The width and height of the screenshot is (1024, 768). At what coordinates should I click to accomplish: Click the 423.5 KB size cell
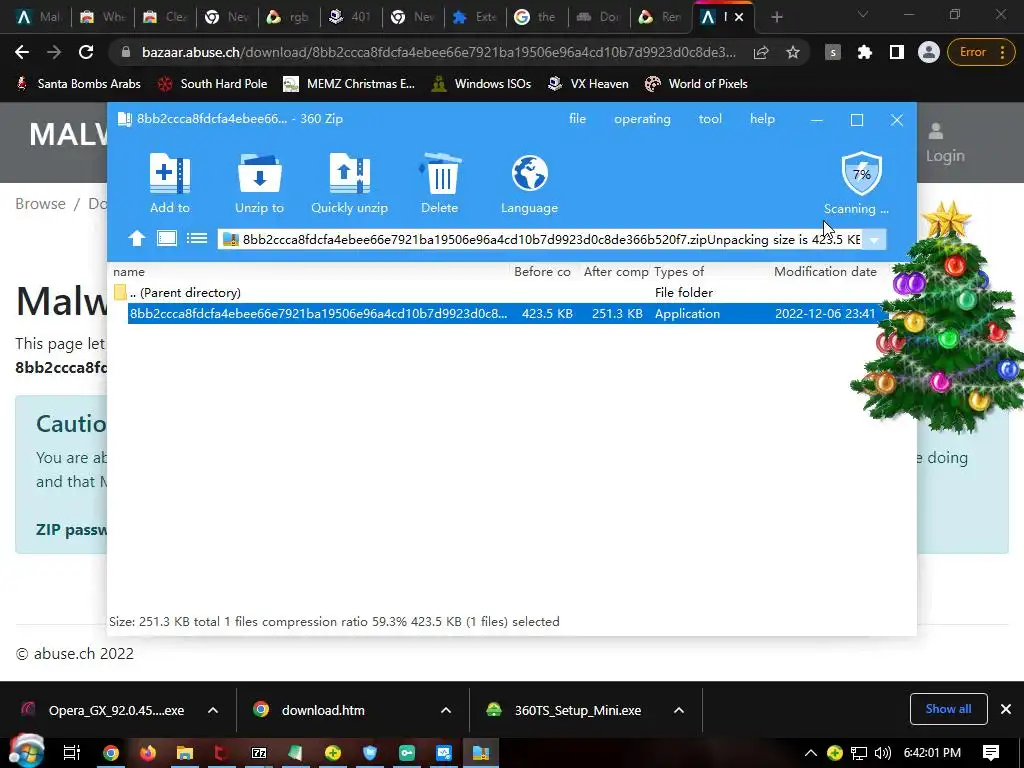[547, 313]
